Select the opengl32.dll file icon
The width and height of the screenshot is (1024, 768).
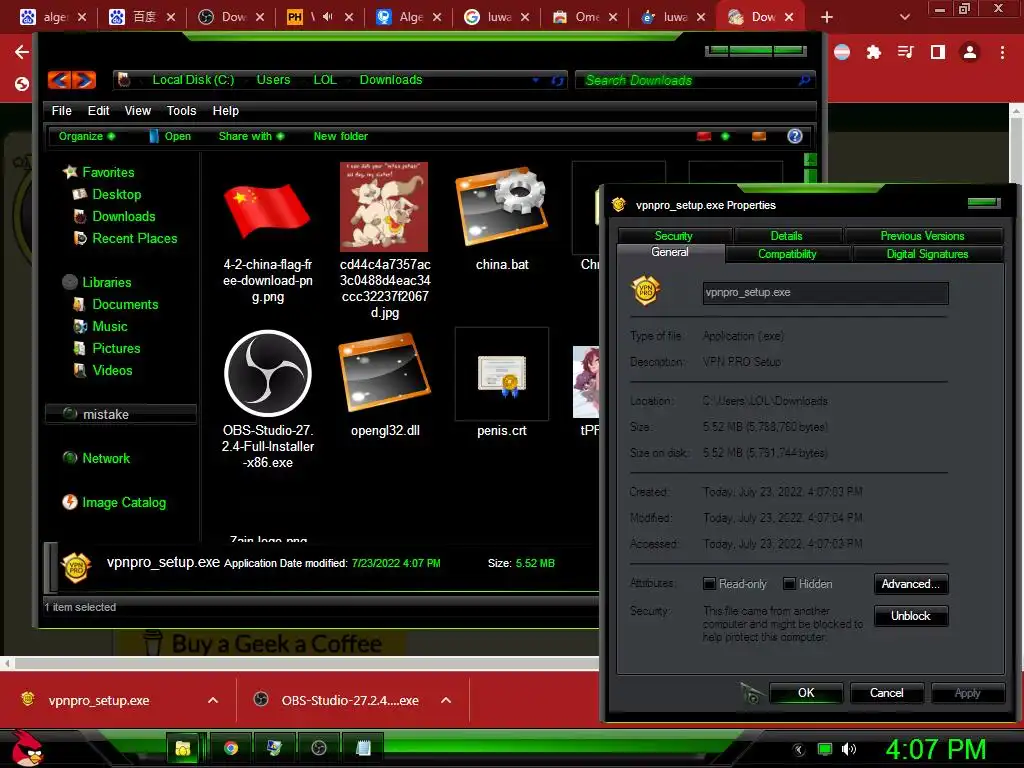(385, 373)
